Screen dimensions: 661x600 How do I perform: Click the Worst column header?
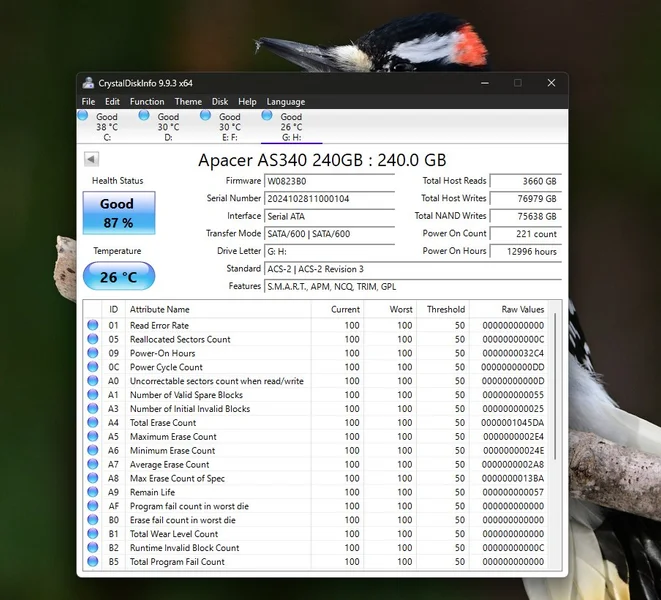tap(390, 309)
